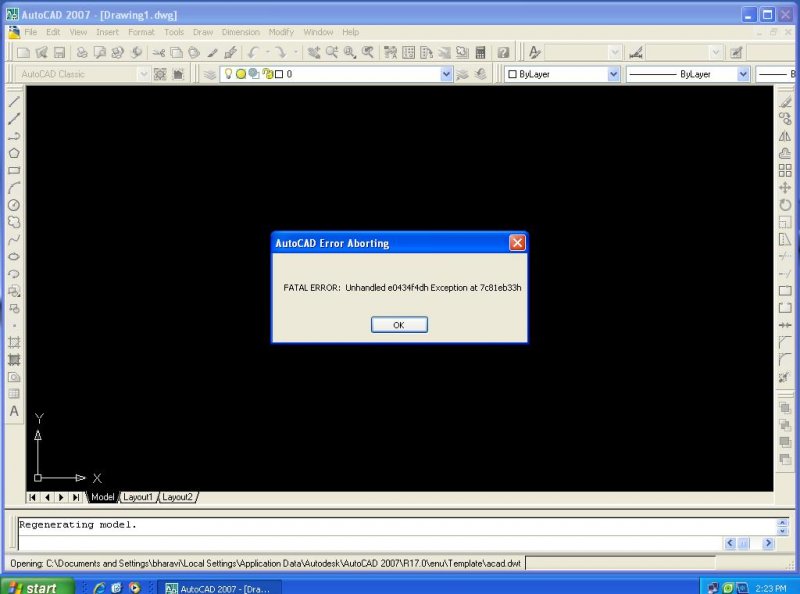The width and height of the screenshot is (800, 594).
Task: Expand the layer list dropdown
Action: (446, 75)
